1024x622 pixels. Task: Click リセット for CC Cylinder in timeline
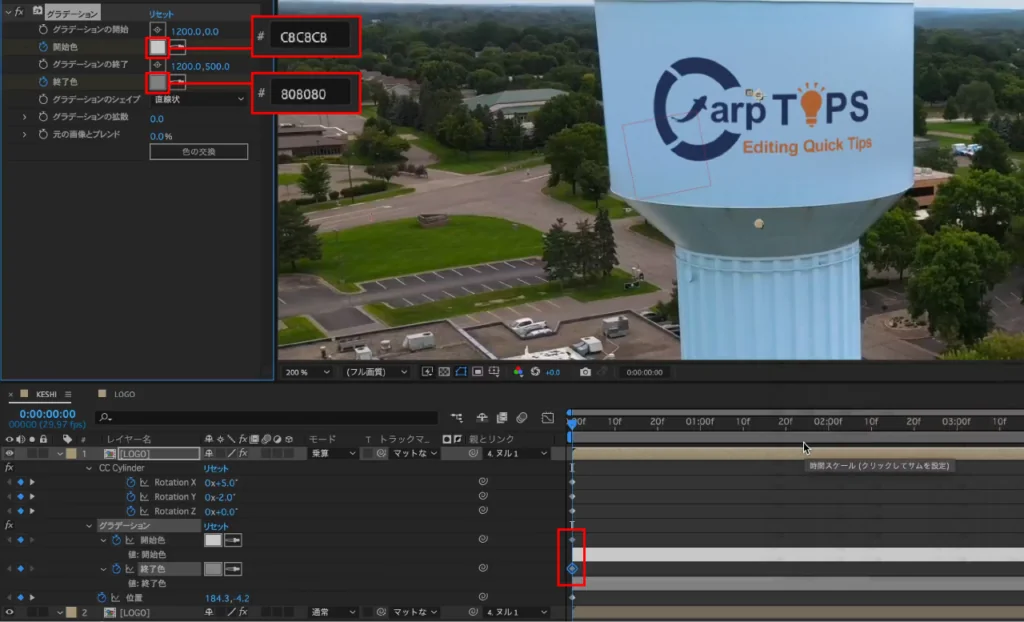pos(216,468)
